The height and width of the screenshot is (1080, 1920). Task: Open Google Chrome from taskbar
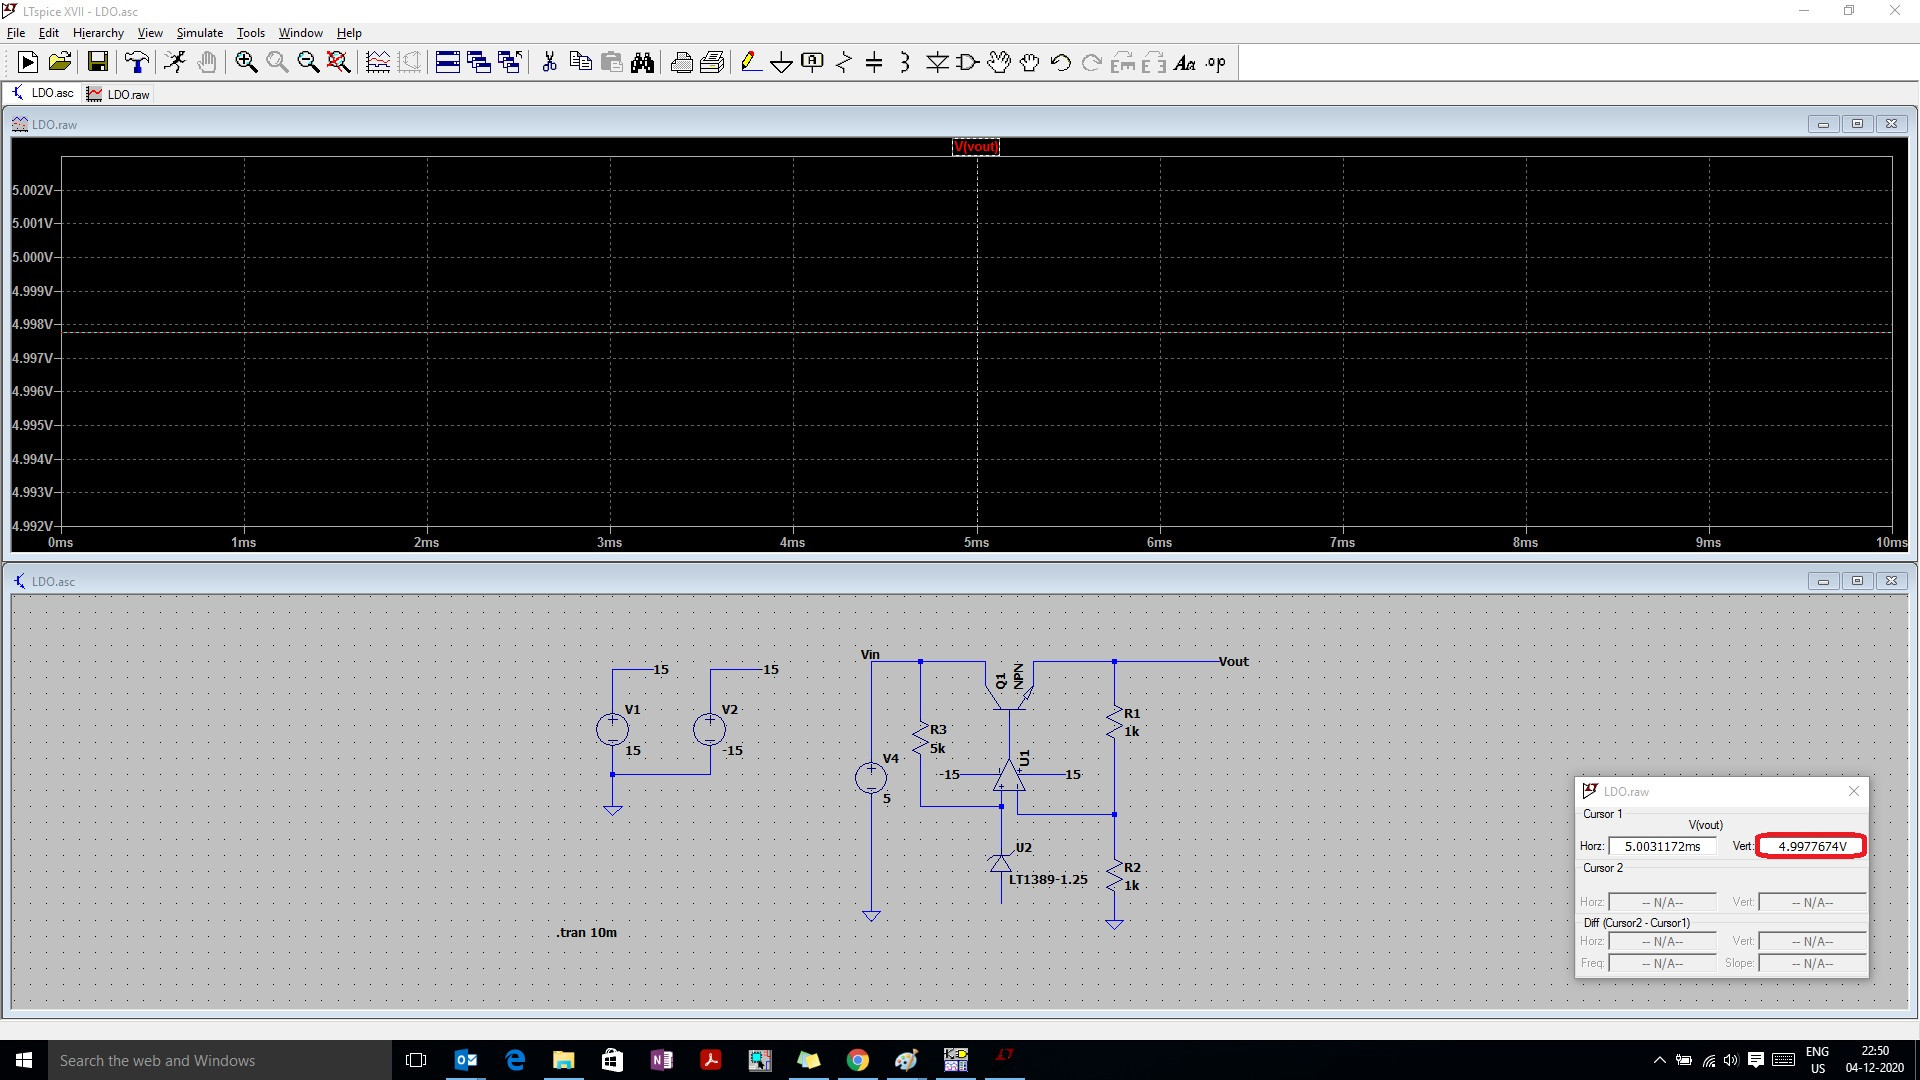click(857, 1060)
